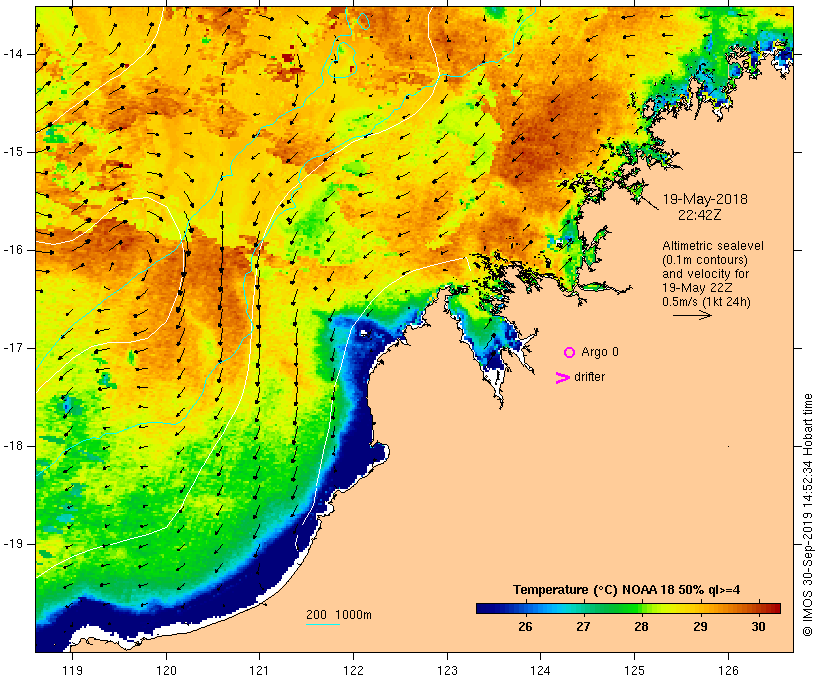This screenshot has height=680, width=820.
Task: Click the 0.5m/s velocity scale arrow
Action: (692, 315)
